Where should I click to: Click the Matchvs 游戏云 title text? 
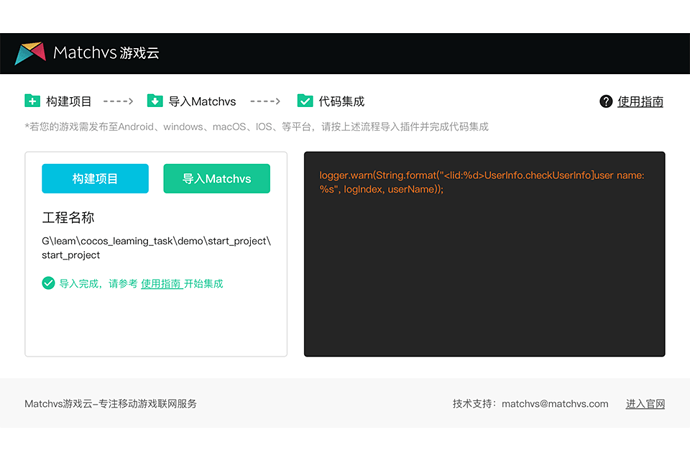(106, 53)
